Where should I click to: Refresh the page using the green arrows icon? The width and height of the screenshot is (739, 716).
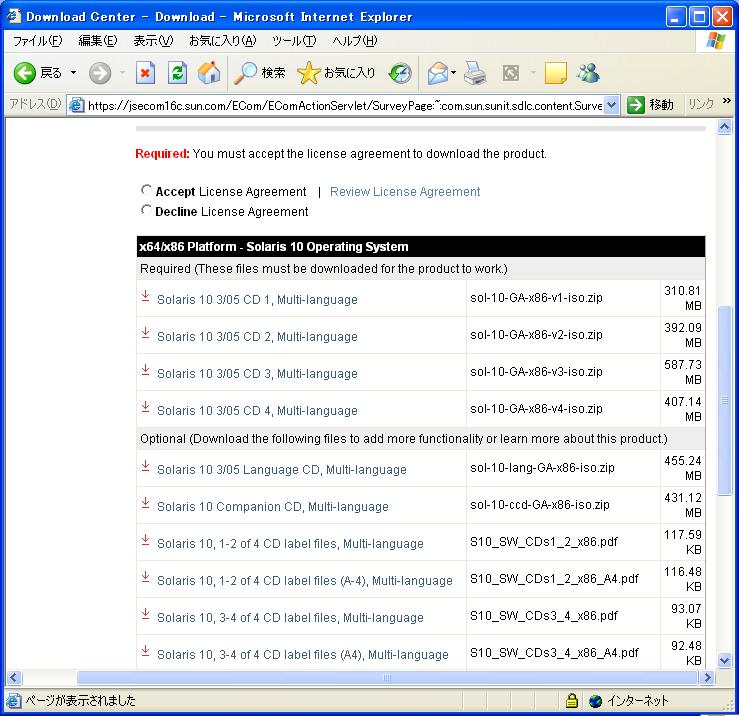(178, 73)
